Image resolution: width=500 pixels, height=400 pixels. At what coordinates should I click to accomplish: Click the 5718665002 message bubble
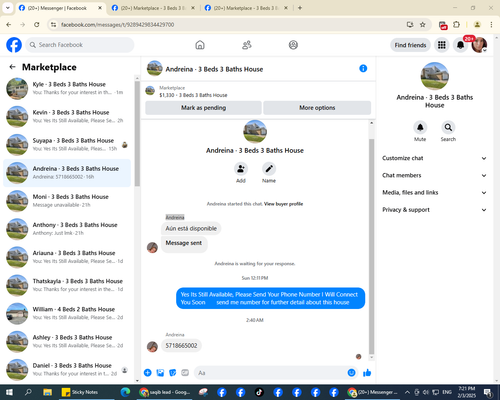click(181, 346)
